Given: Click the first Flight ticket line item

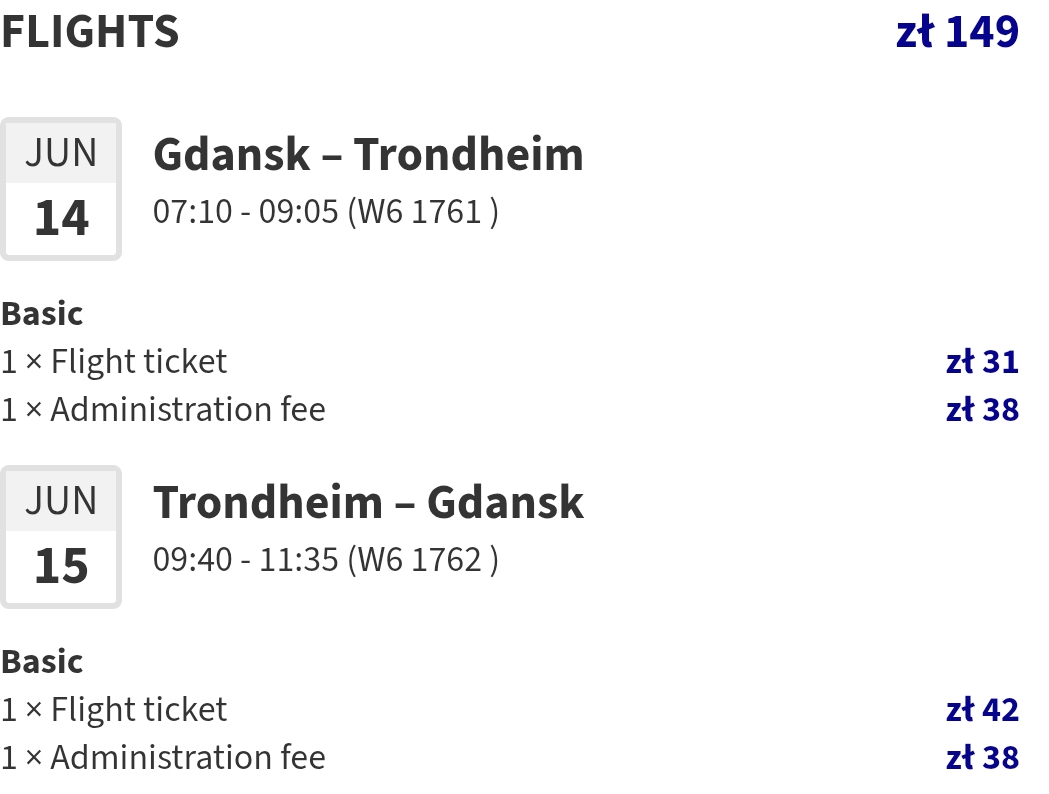Looking at the screenshot, I should [114, 361].
